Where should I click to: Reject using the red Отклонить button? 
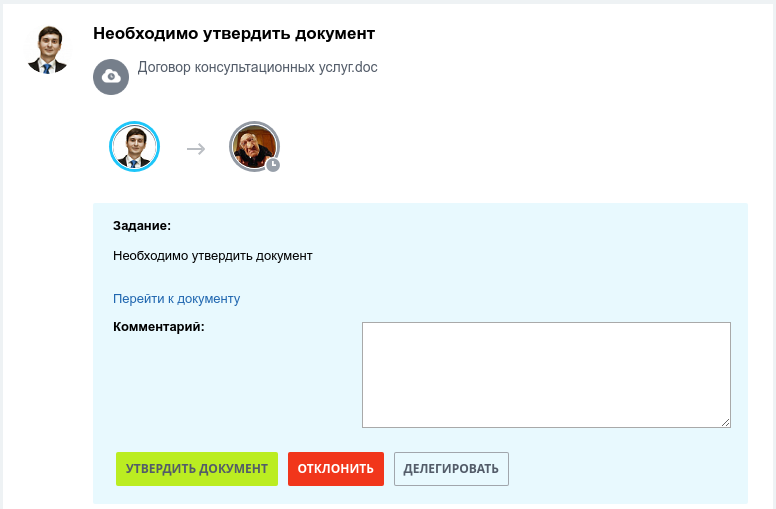(336, 468)
